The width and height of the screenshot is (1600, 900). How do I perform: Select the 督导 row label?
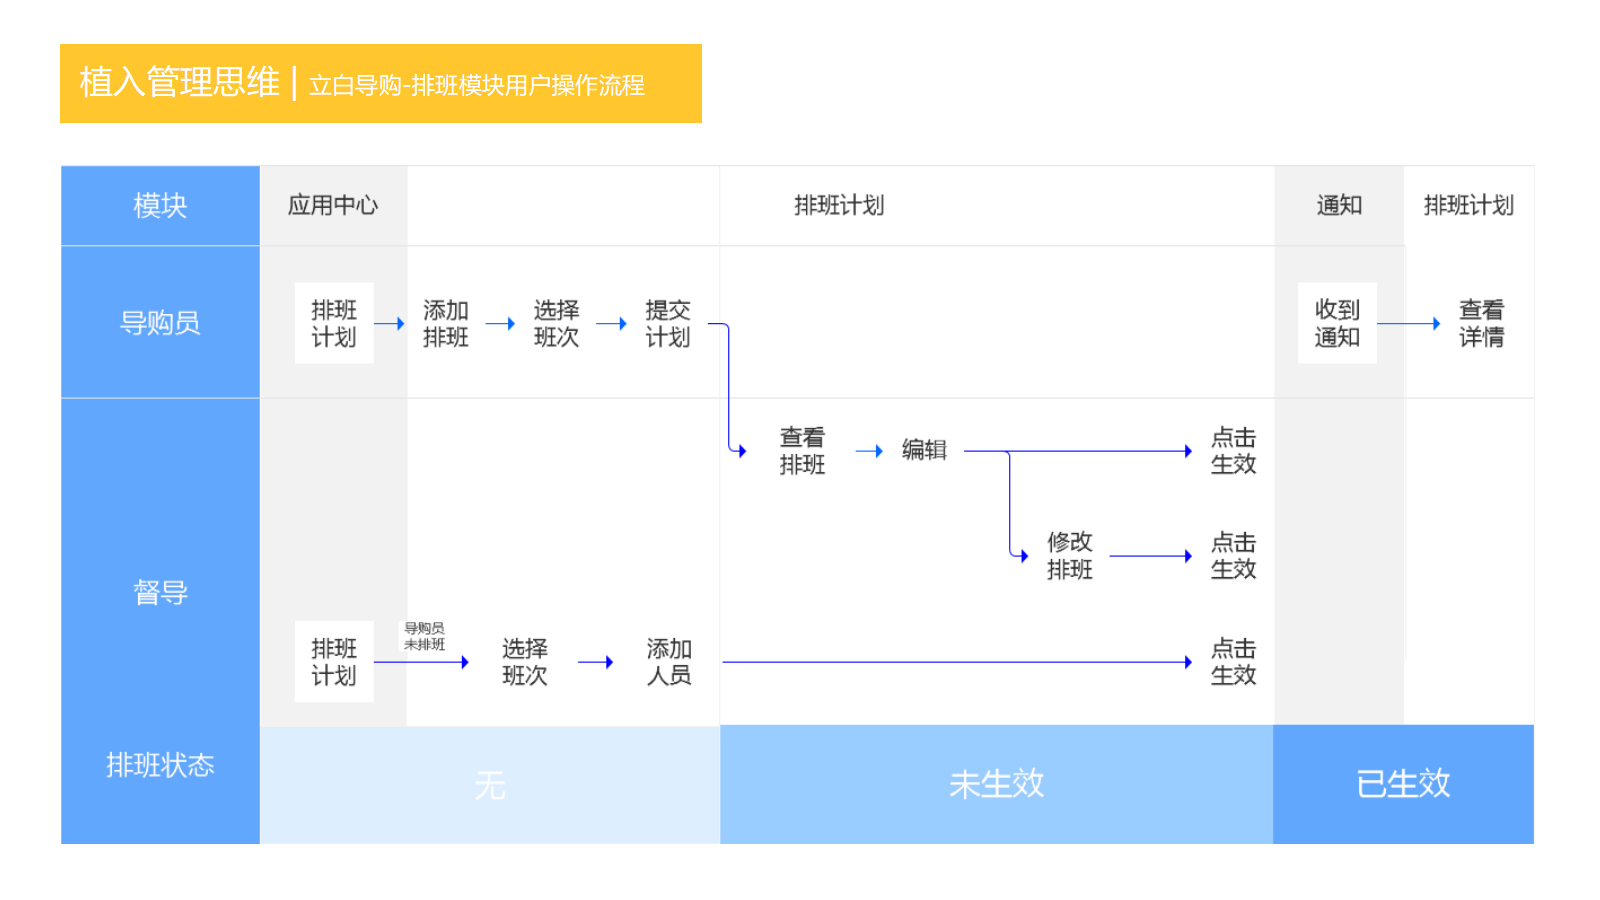(x=160, y=592)
